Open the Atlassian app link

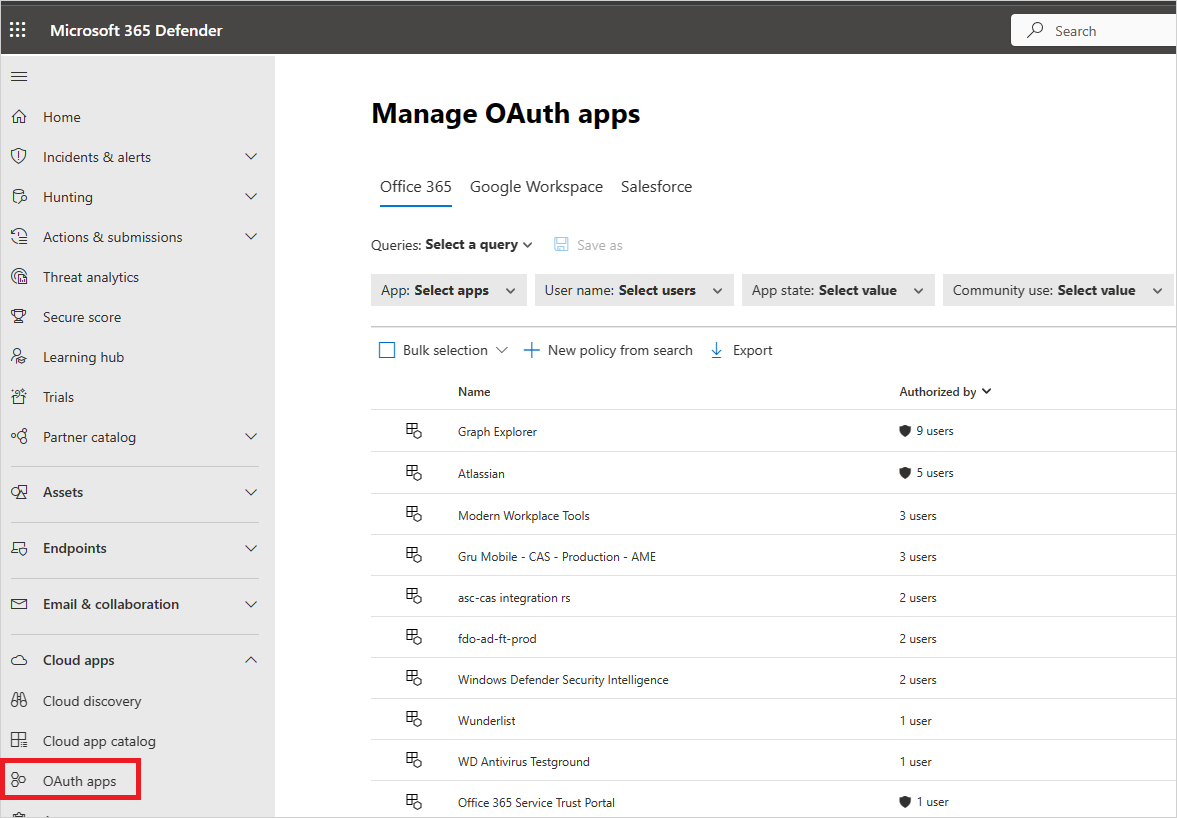tap(481, 473)
